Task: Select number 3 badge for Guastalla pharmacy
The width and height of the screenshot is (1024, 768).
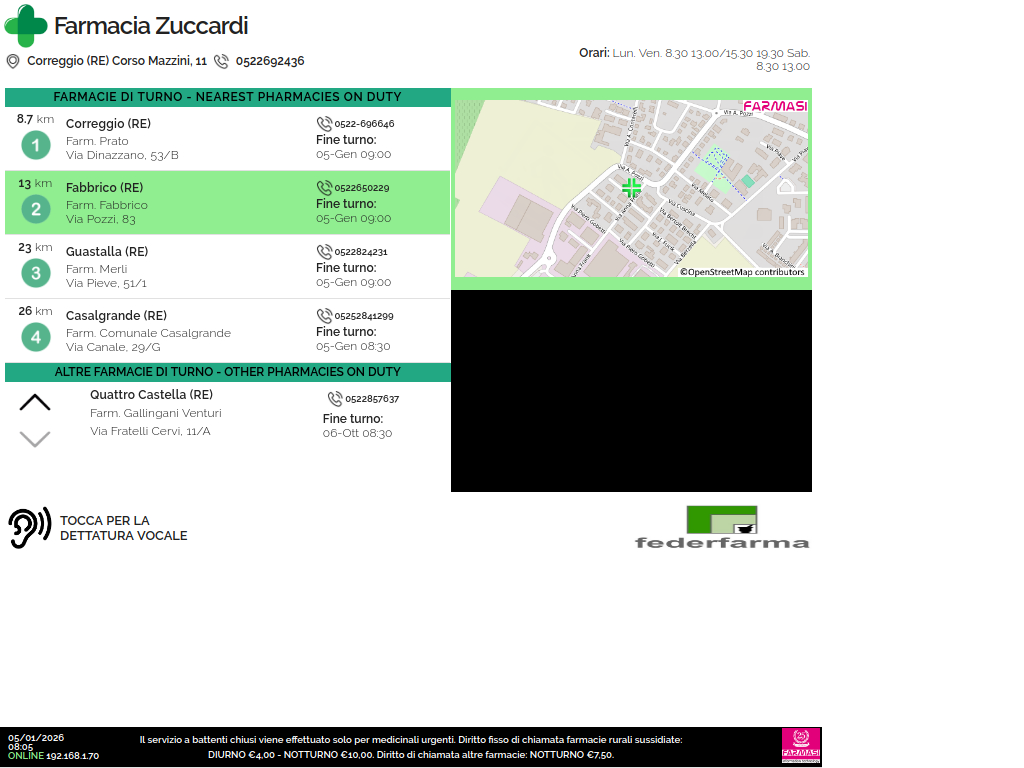Action: click(36, 273)
